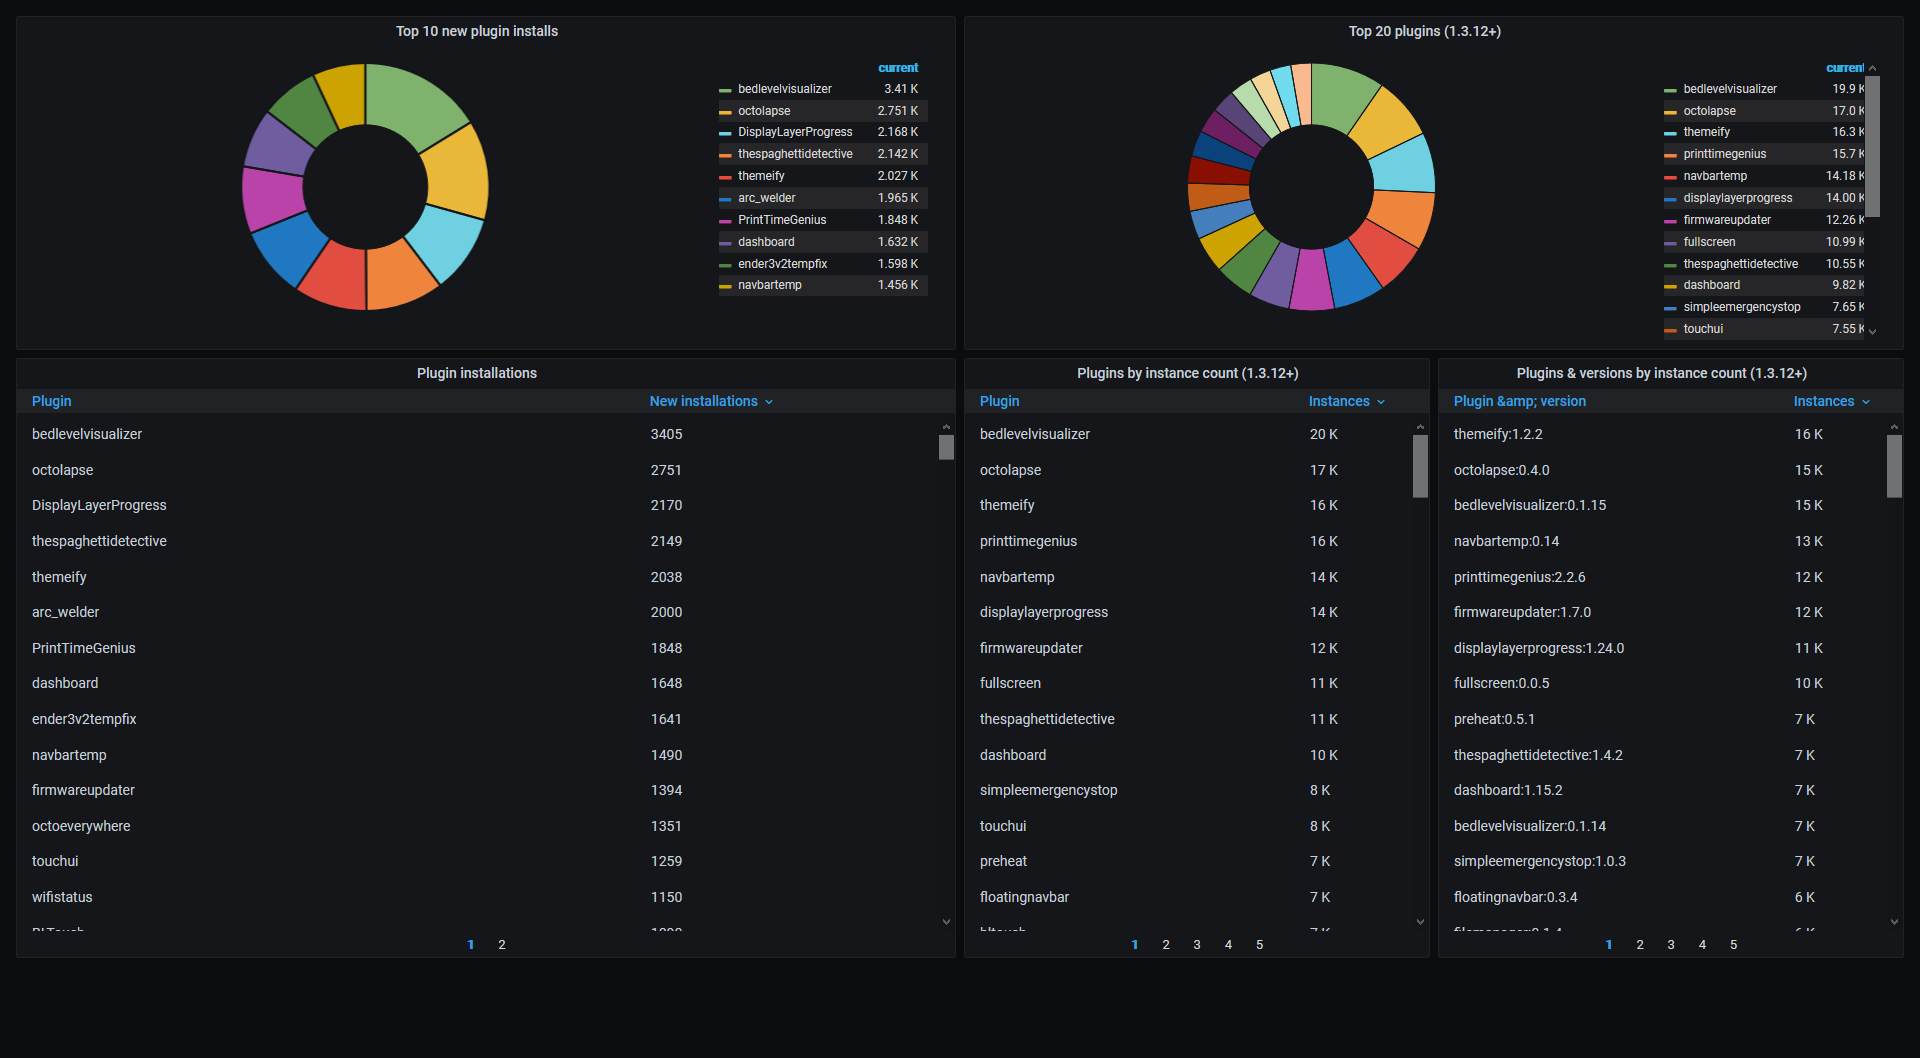1920x1058 pixels.
Task: Click the Plugins by instance count scrollbar thumb
Action: [x=1420, y=466]
